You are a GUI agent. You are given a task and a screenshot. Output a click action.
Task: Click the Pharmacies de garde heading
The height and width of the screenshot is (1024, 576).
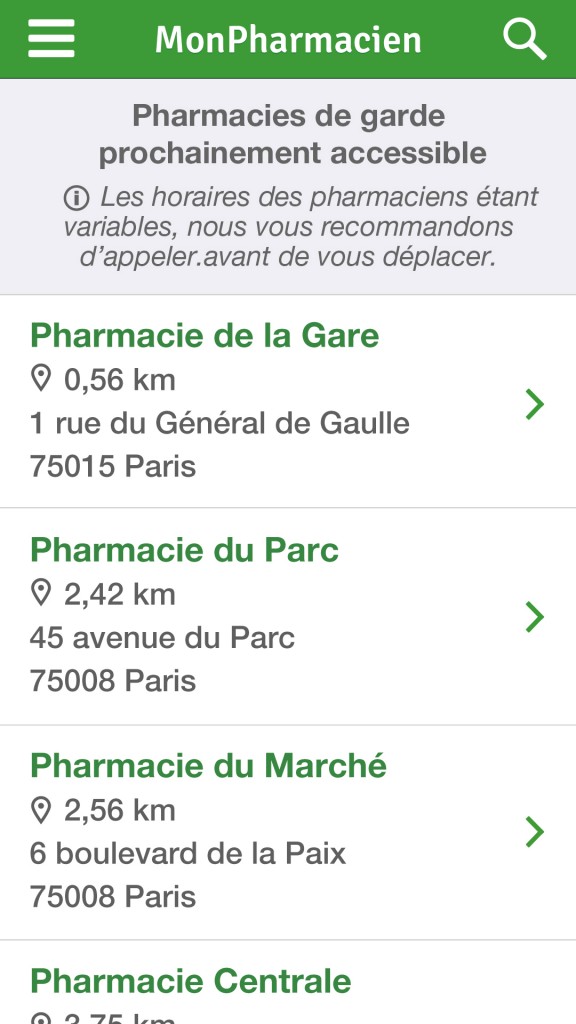tap(293, 135)
